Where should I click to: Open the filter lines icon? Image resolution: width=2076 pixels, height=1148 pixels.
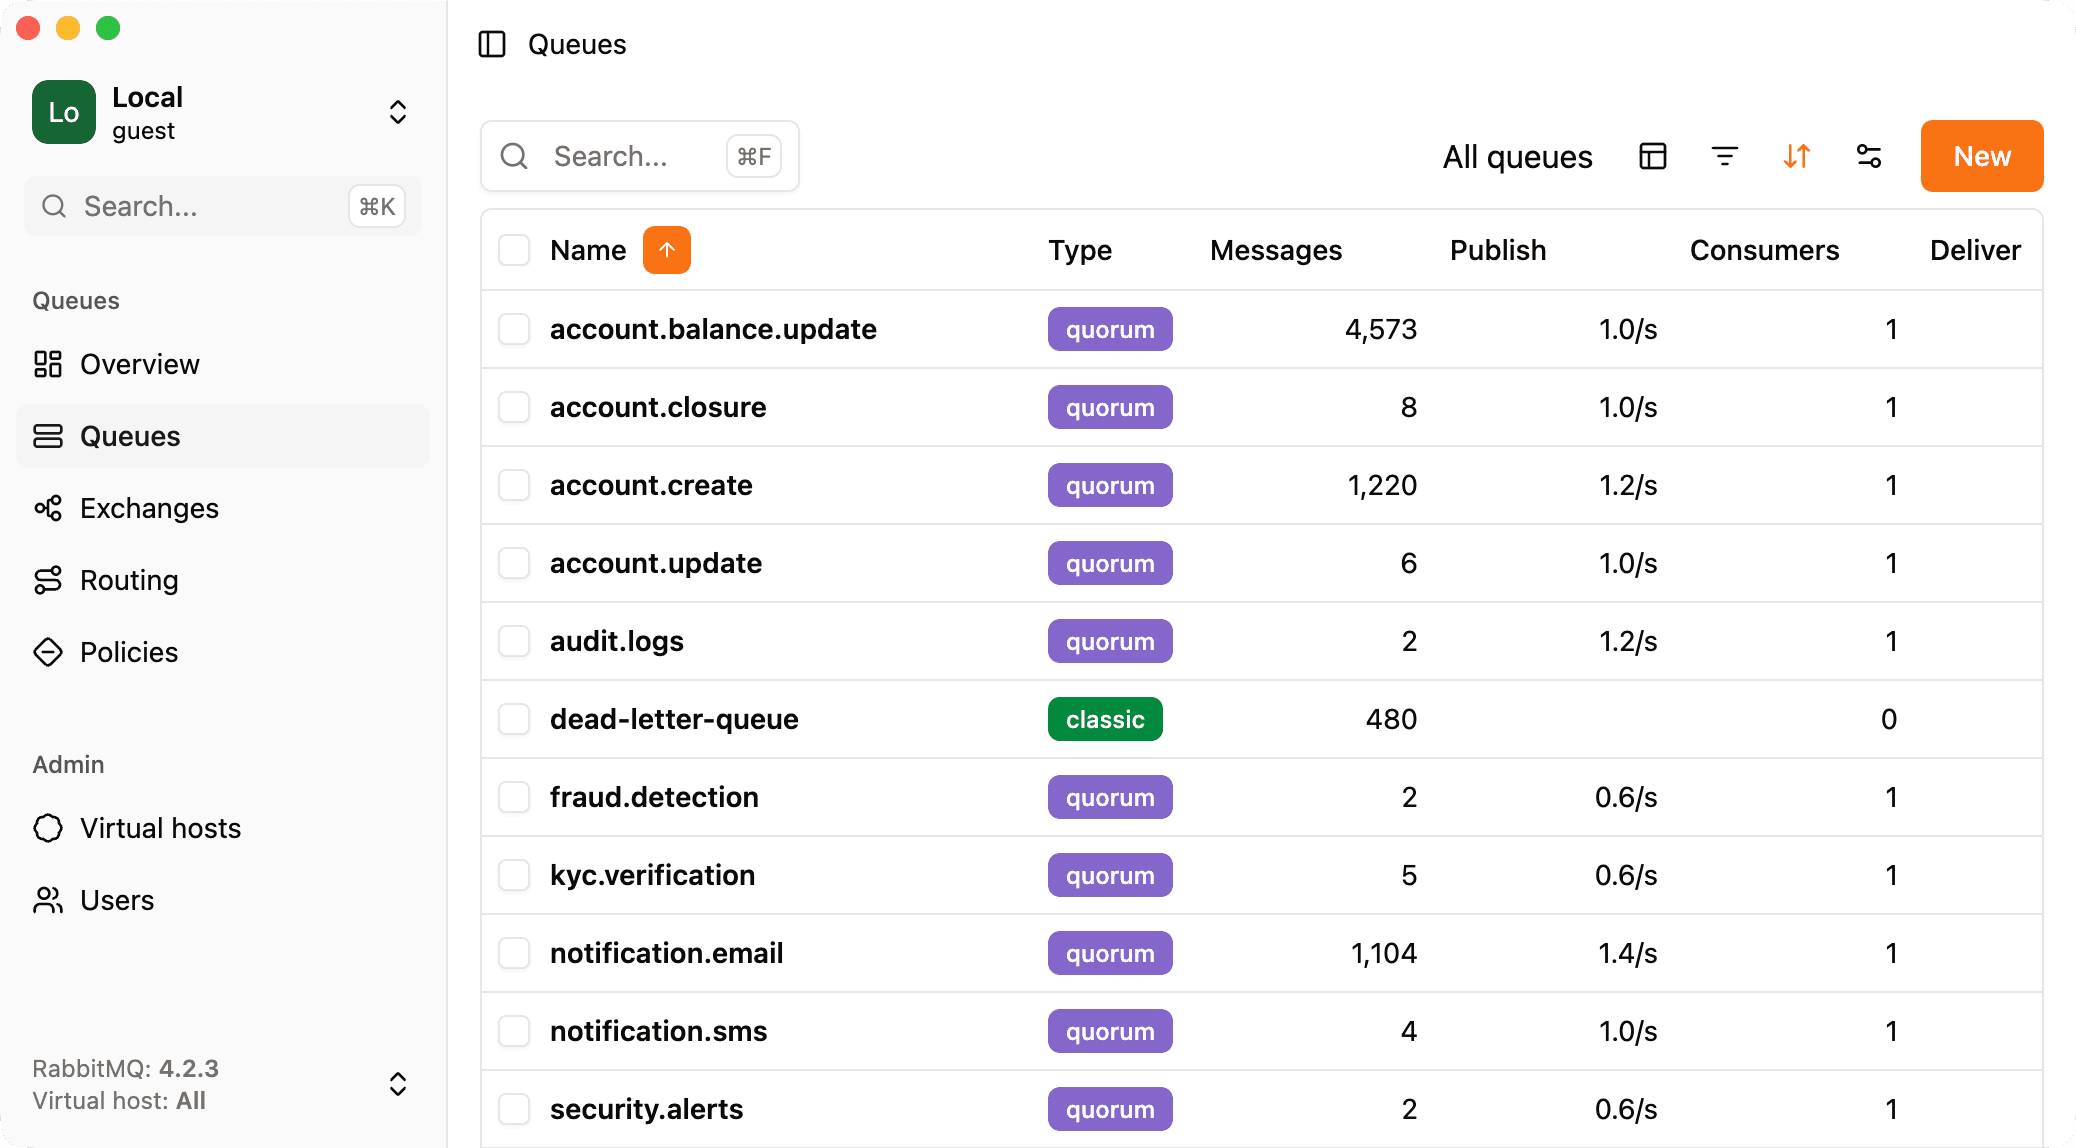(x=1725, y=156)
